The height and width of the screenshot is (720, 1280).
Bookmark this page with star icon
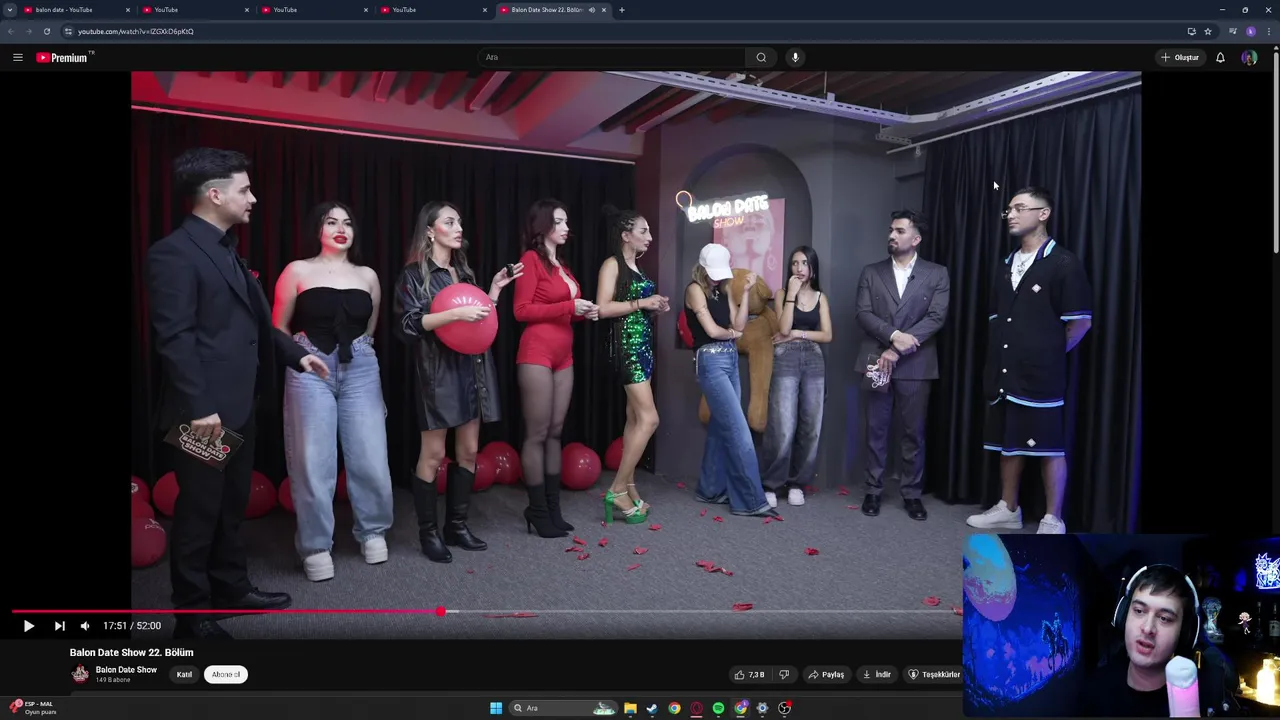coord(1208,31)
